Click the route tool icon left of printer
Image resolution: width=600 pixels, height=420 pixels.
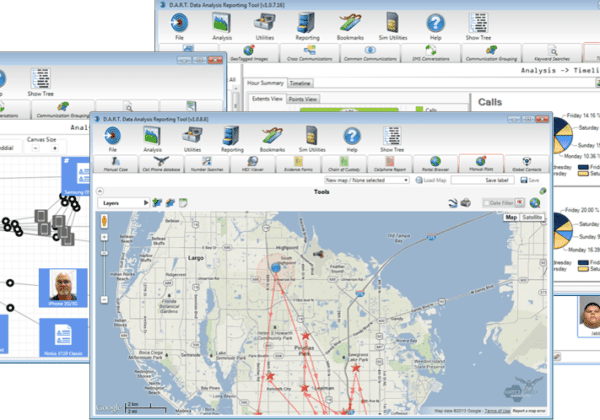point(453,203)
